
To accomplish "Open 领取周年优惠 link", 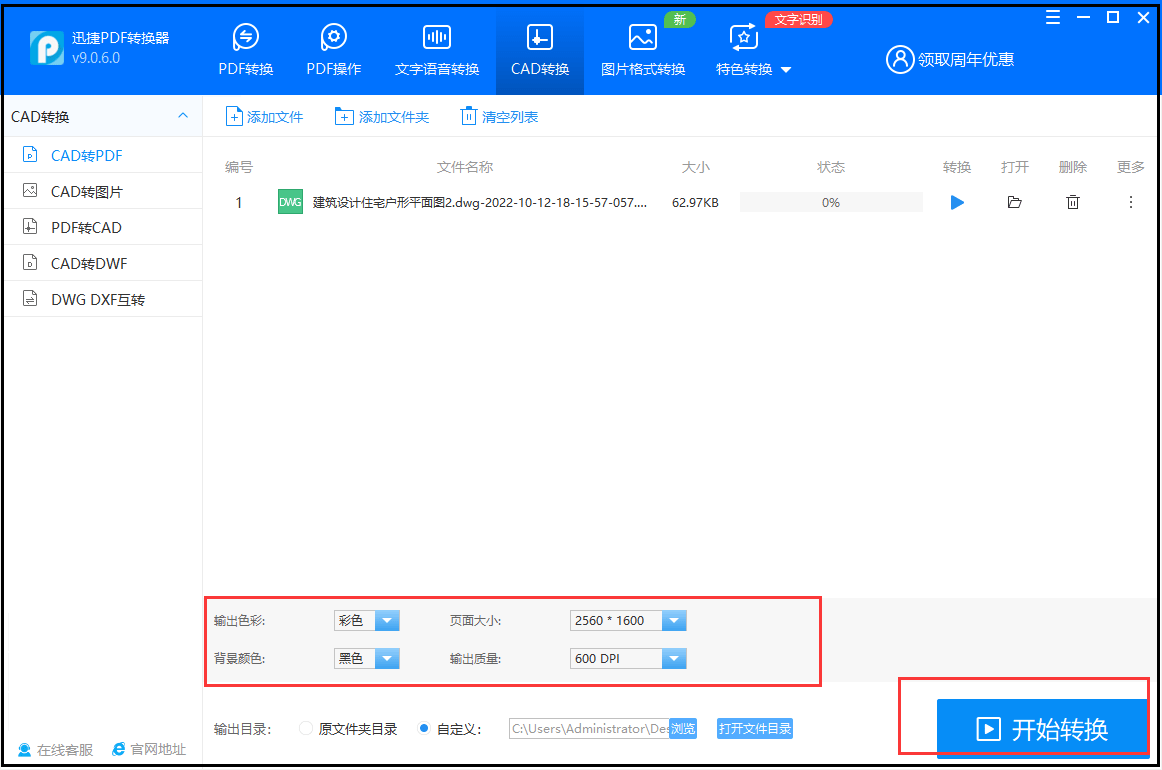I will tap(966, 59).
